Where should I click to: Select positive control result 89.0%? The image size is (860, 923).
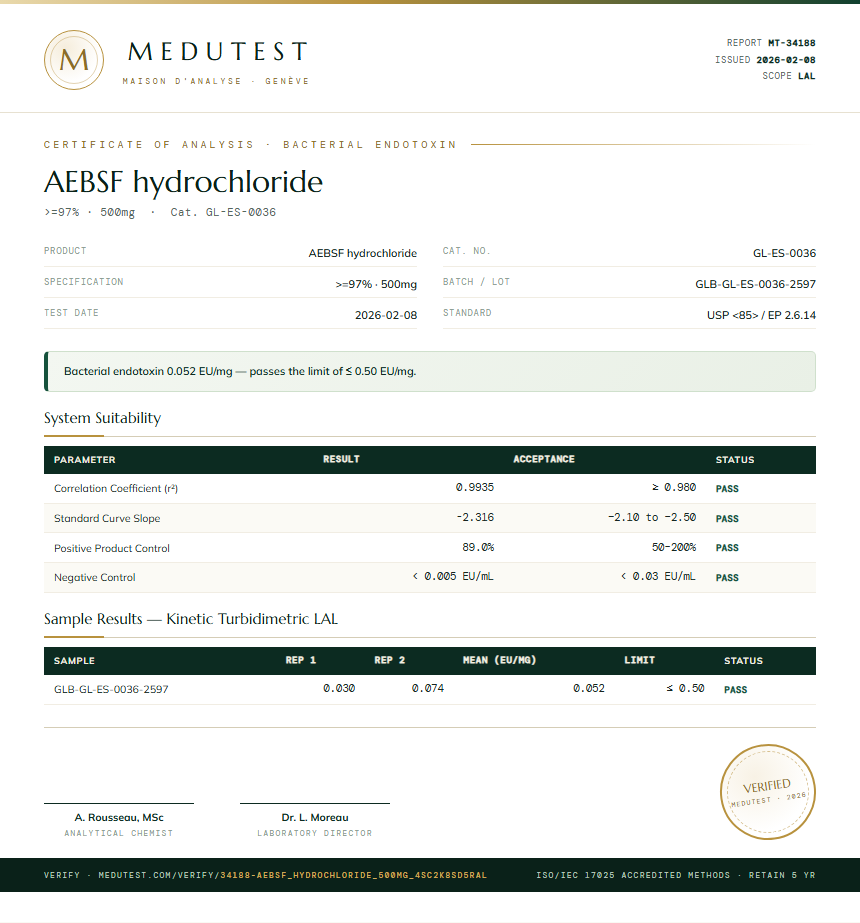point(478,547)
